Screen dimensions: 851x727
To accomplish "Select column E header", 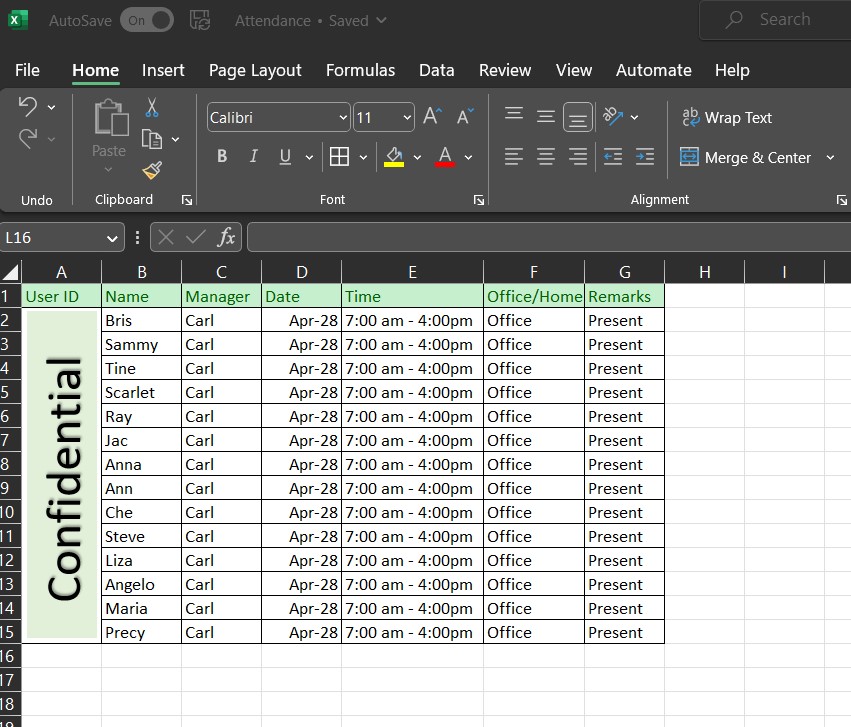I will [412, 271].
